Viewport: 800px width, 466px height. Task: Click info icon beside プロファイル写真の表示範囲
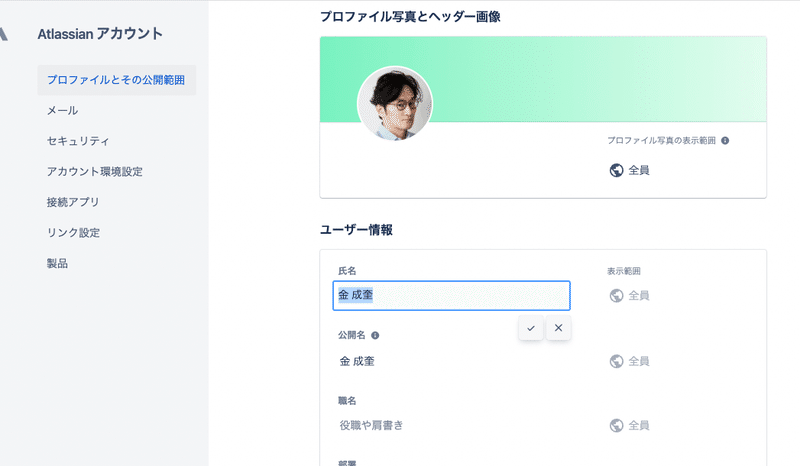(725, 140)
